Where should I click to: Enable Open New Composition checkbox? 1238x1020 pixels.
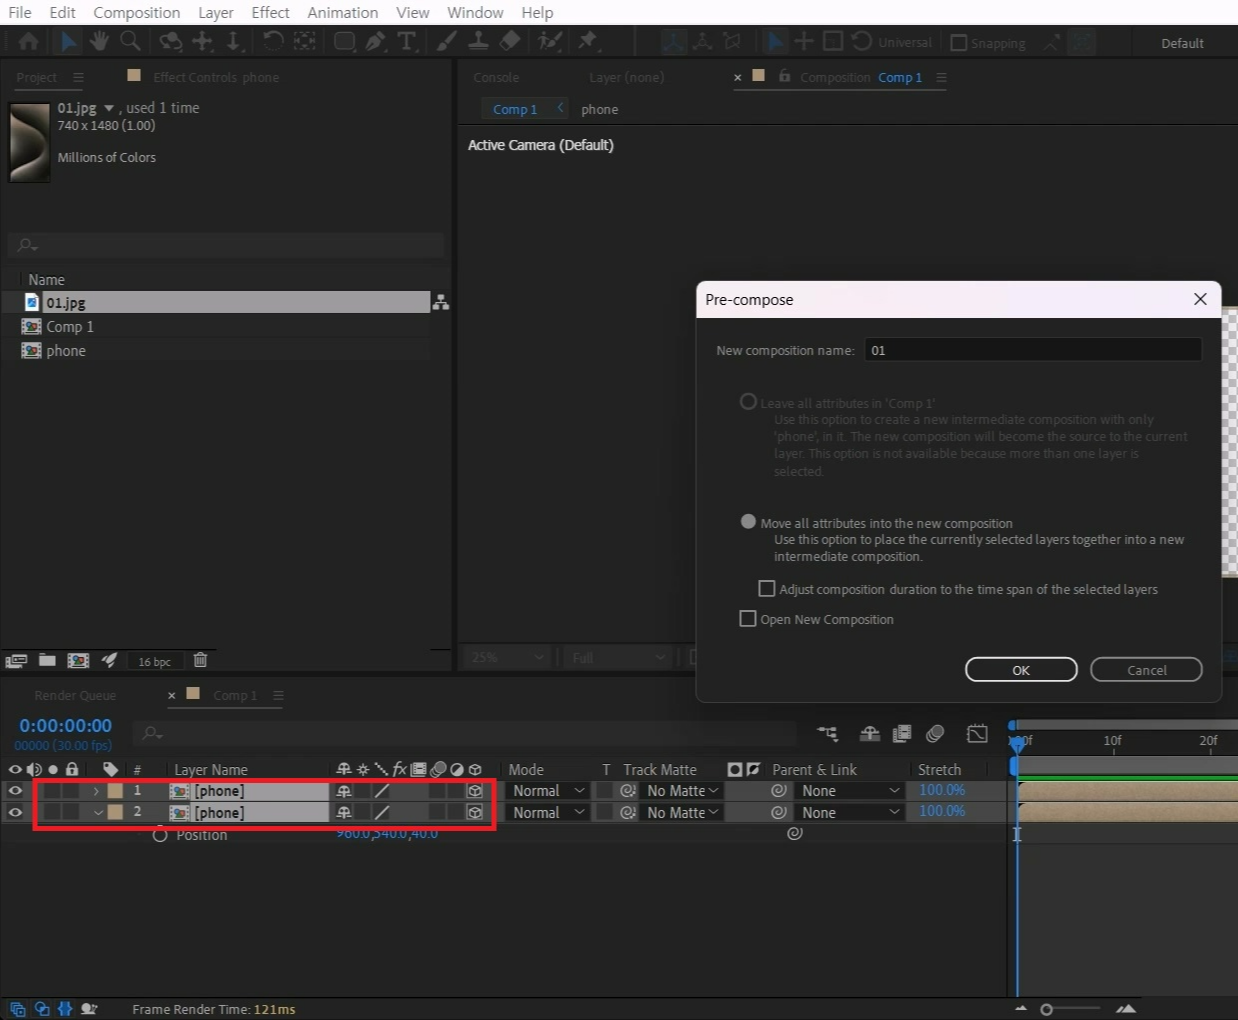pos(747,619)
